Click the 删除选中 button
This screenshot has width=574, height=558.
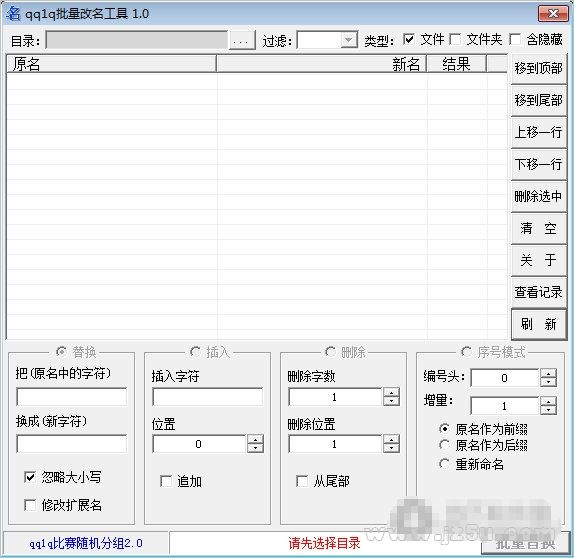point(538,196)
